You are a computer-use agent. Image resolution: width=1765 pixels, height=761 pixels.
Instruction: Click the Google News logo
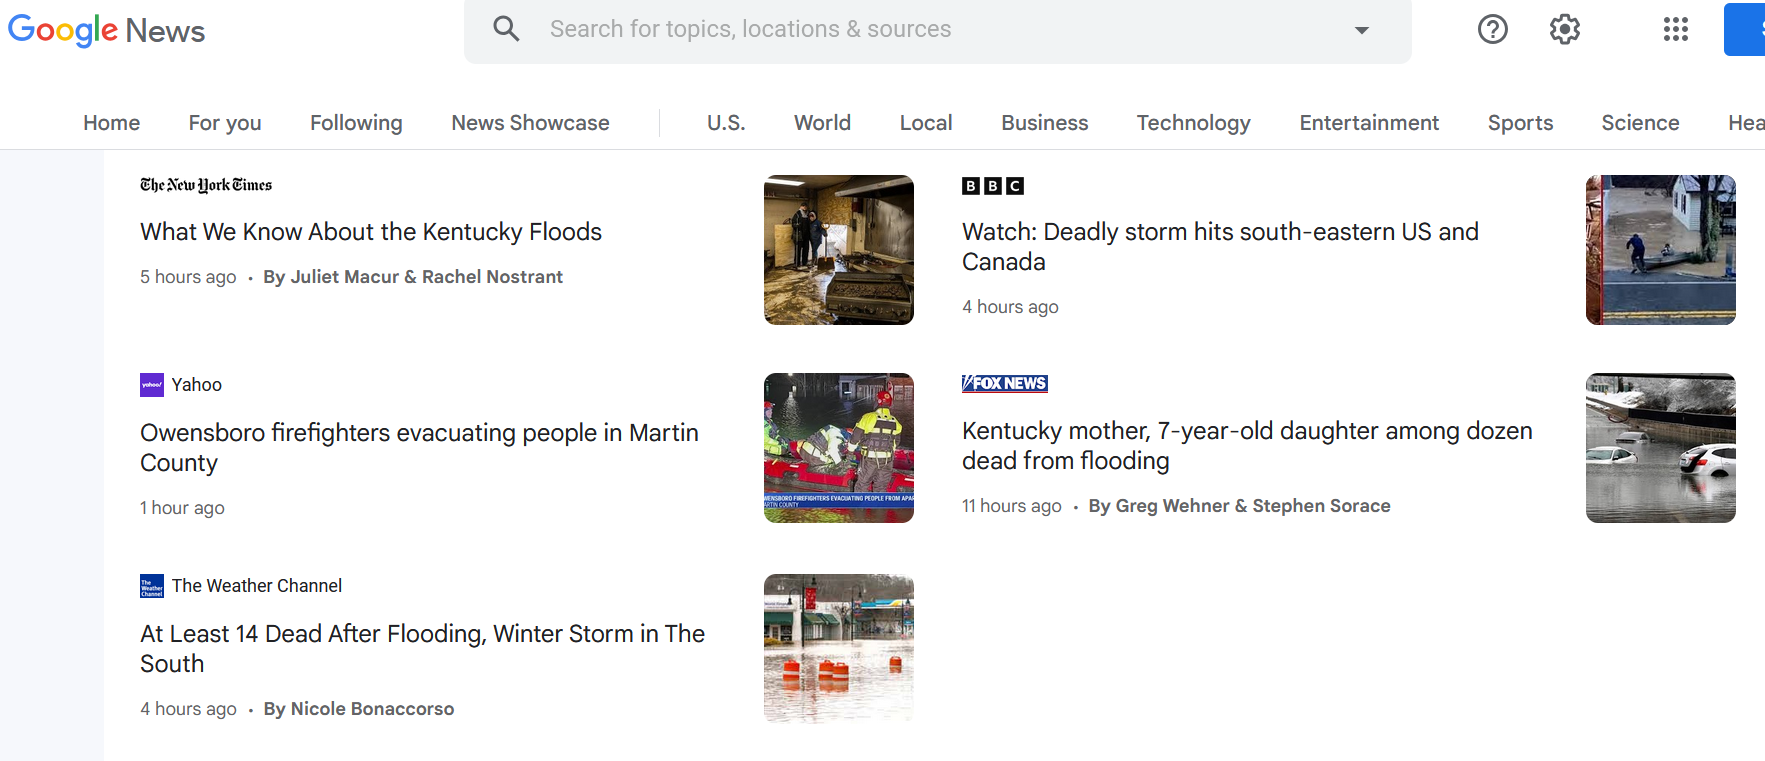[106, 30]
